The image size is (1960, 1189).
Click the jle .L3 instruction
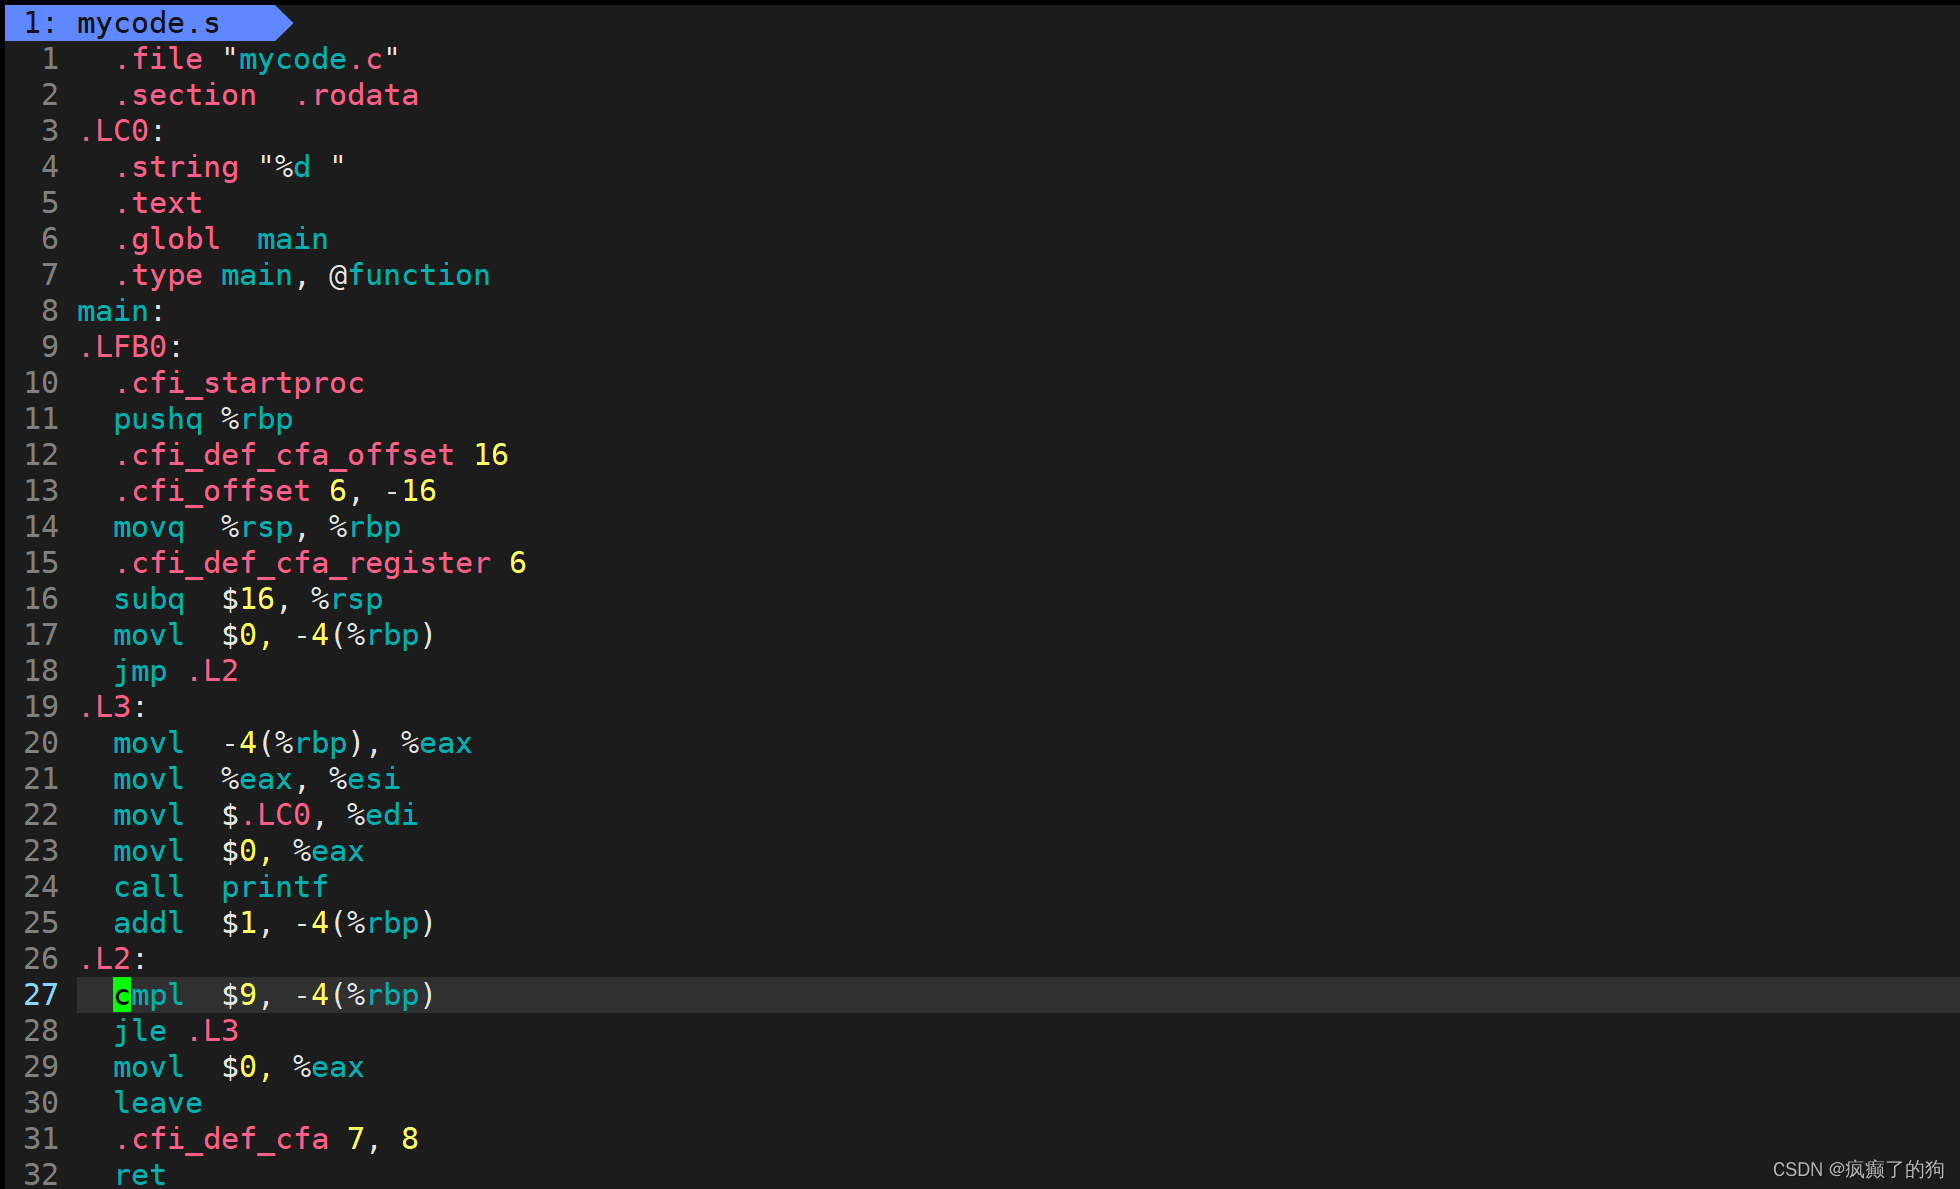176,1031
